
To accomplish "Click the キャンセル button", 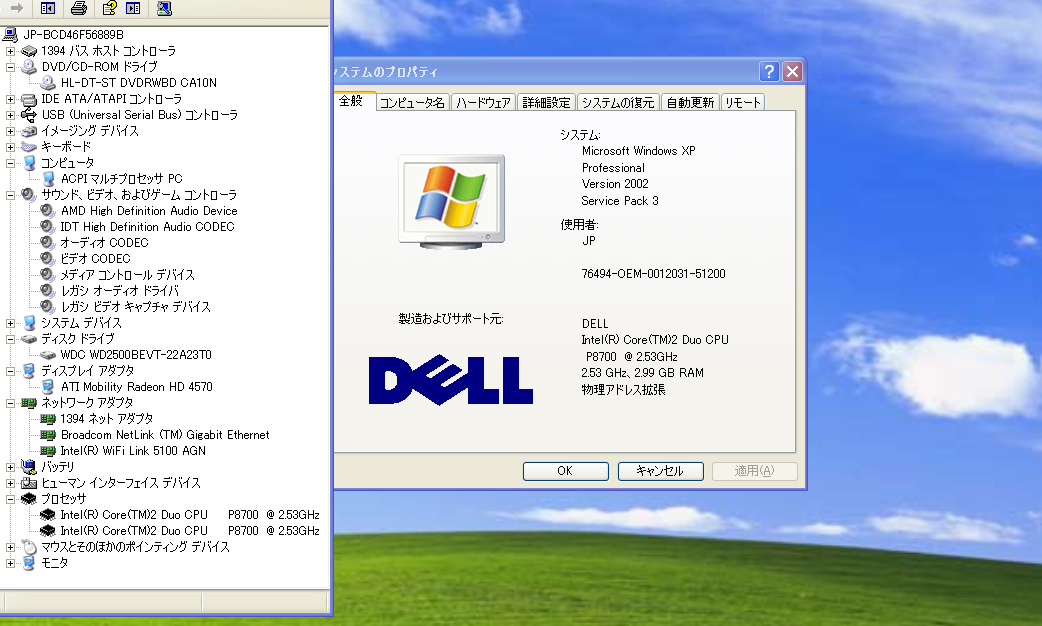I will [x=660, y=471].
